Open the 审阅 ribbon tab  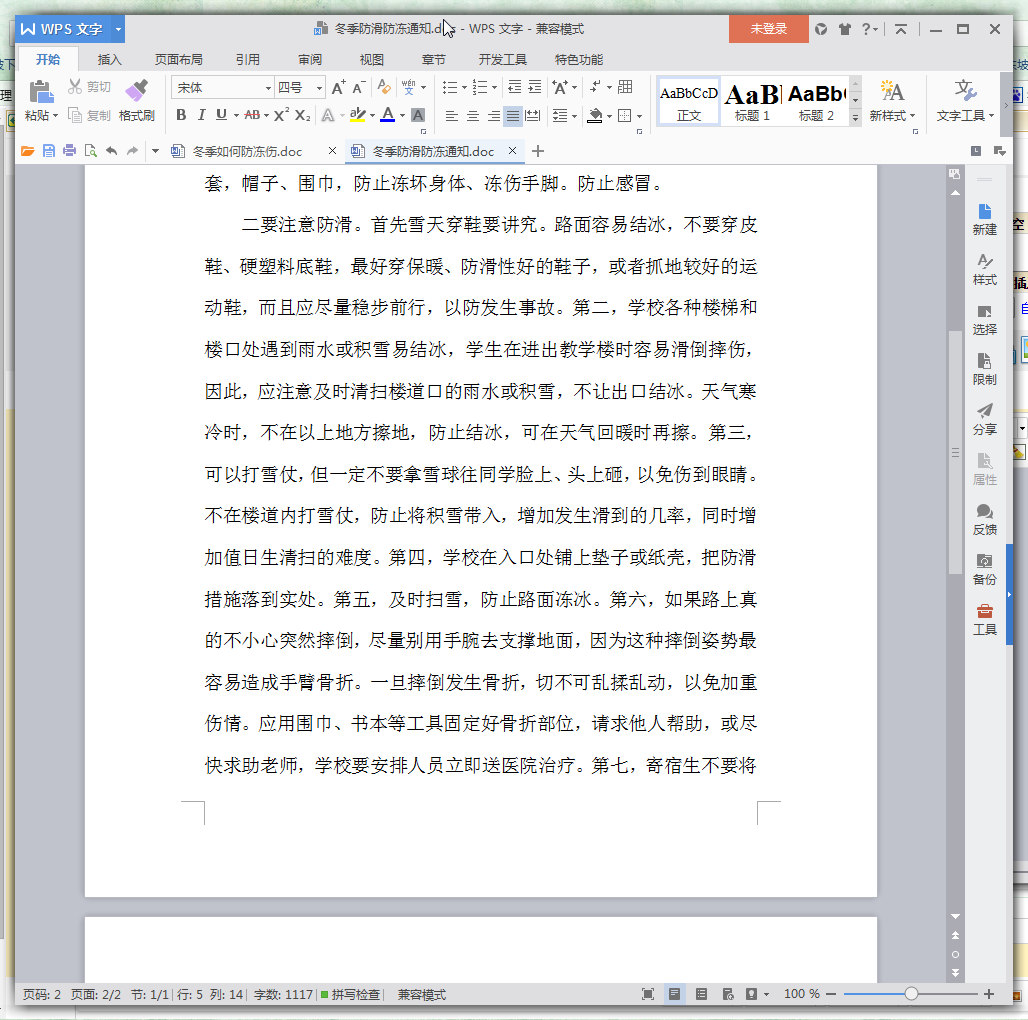(x=310, y=60)
